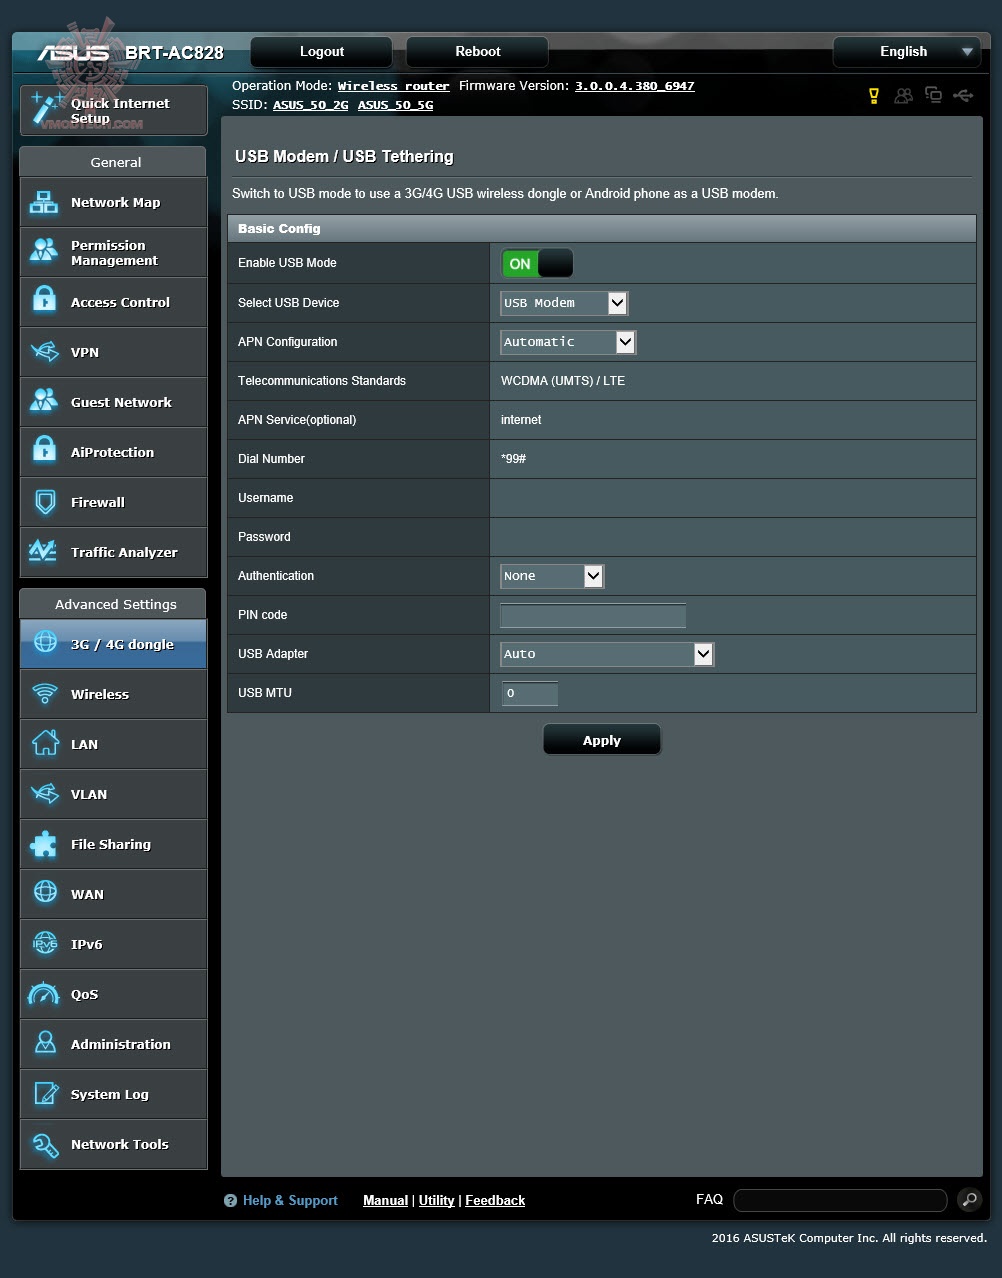Click the 3G / 4G dongle globe icon

point(45,643)
